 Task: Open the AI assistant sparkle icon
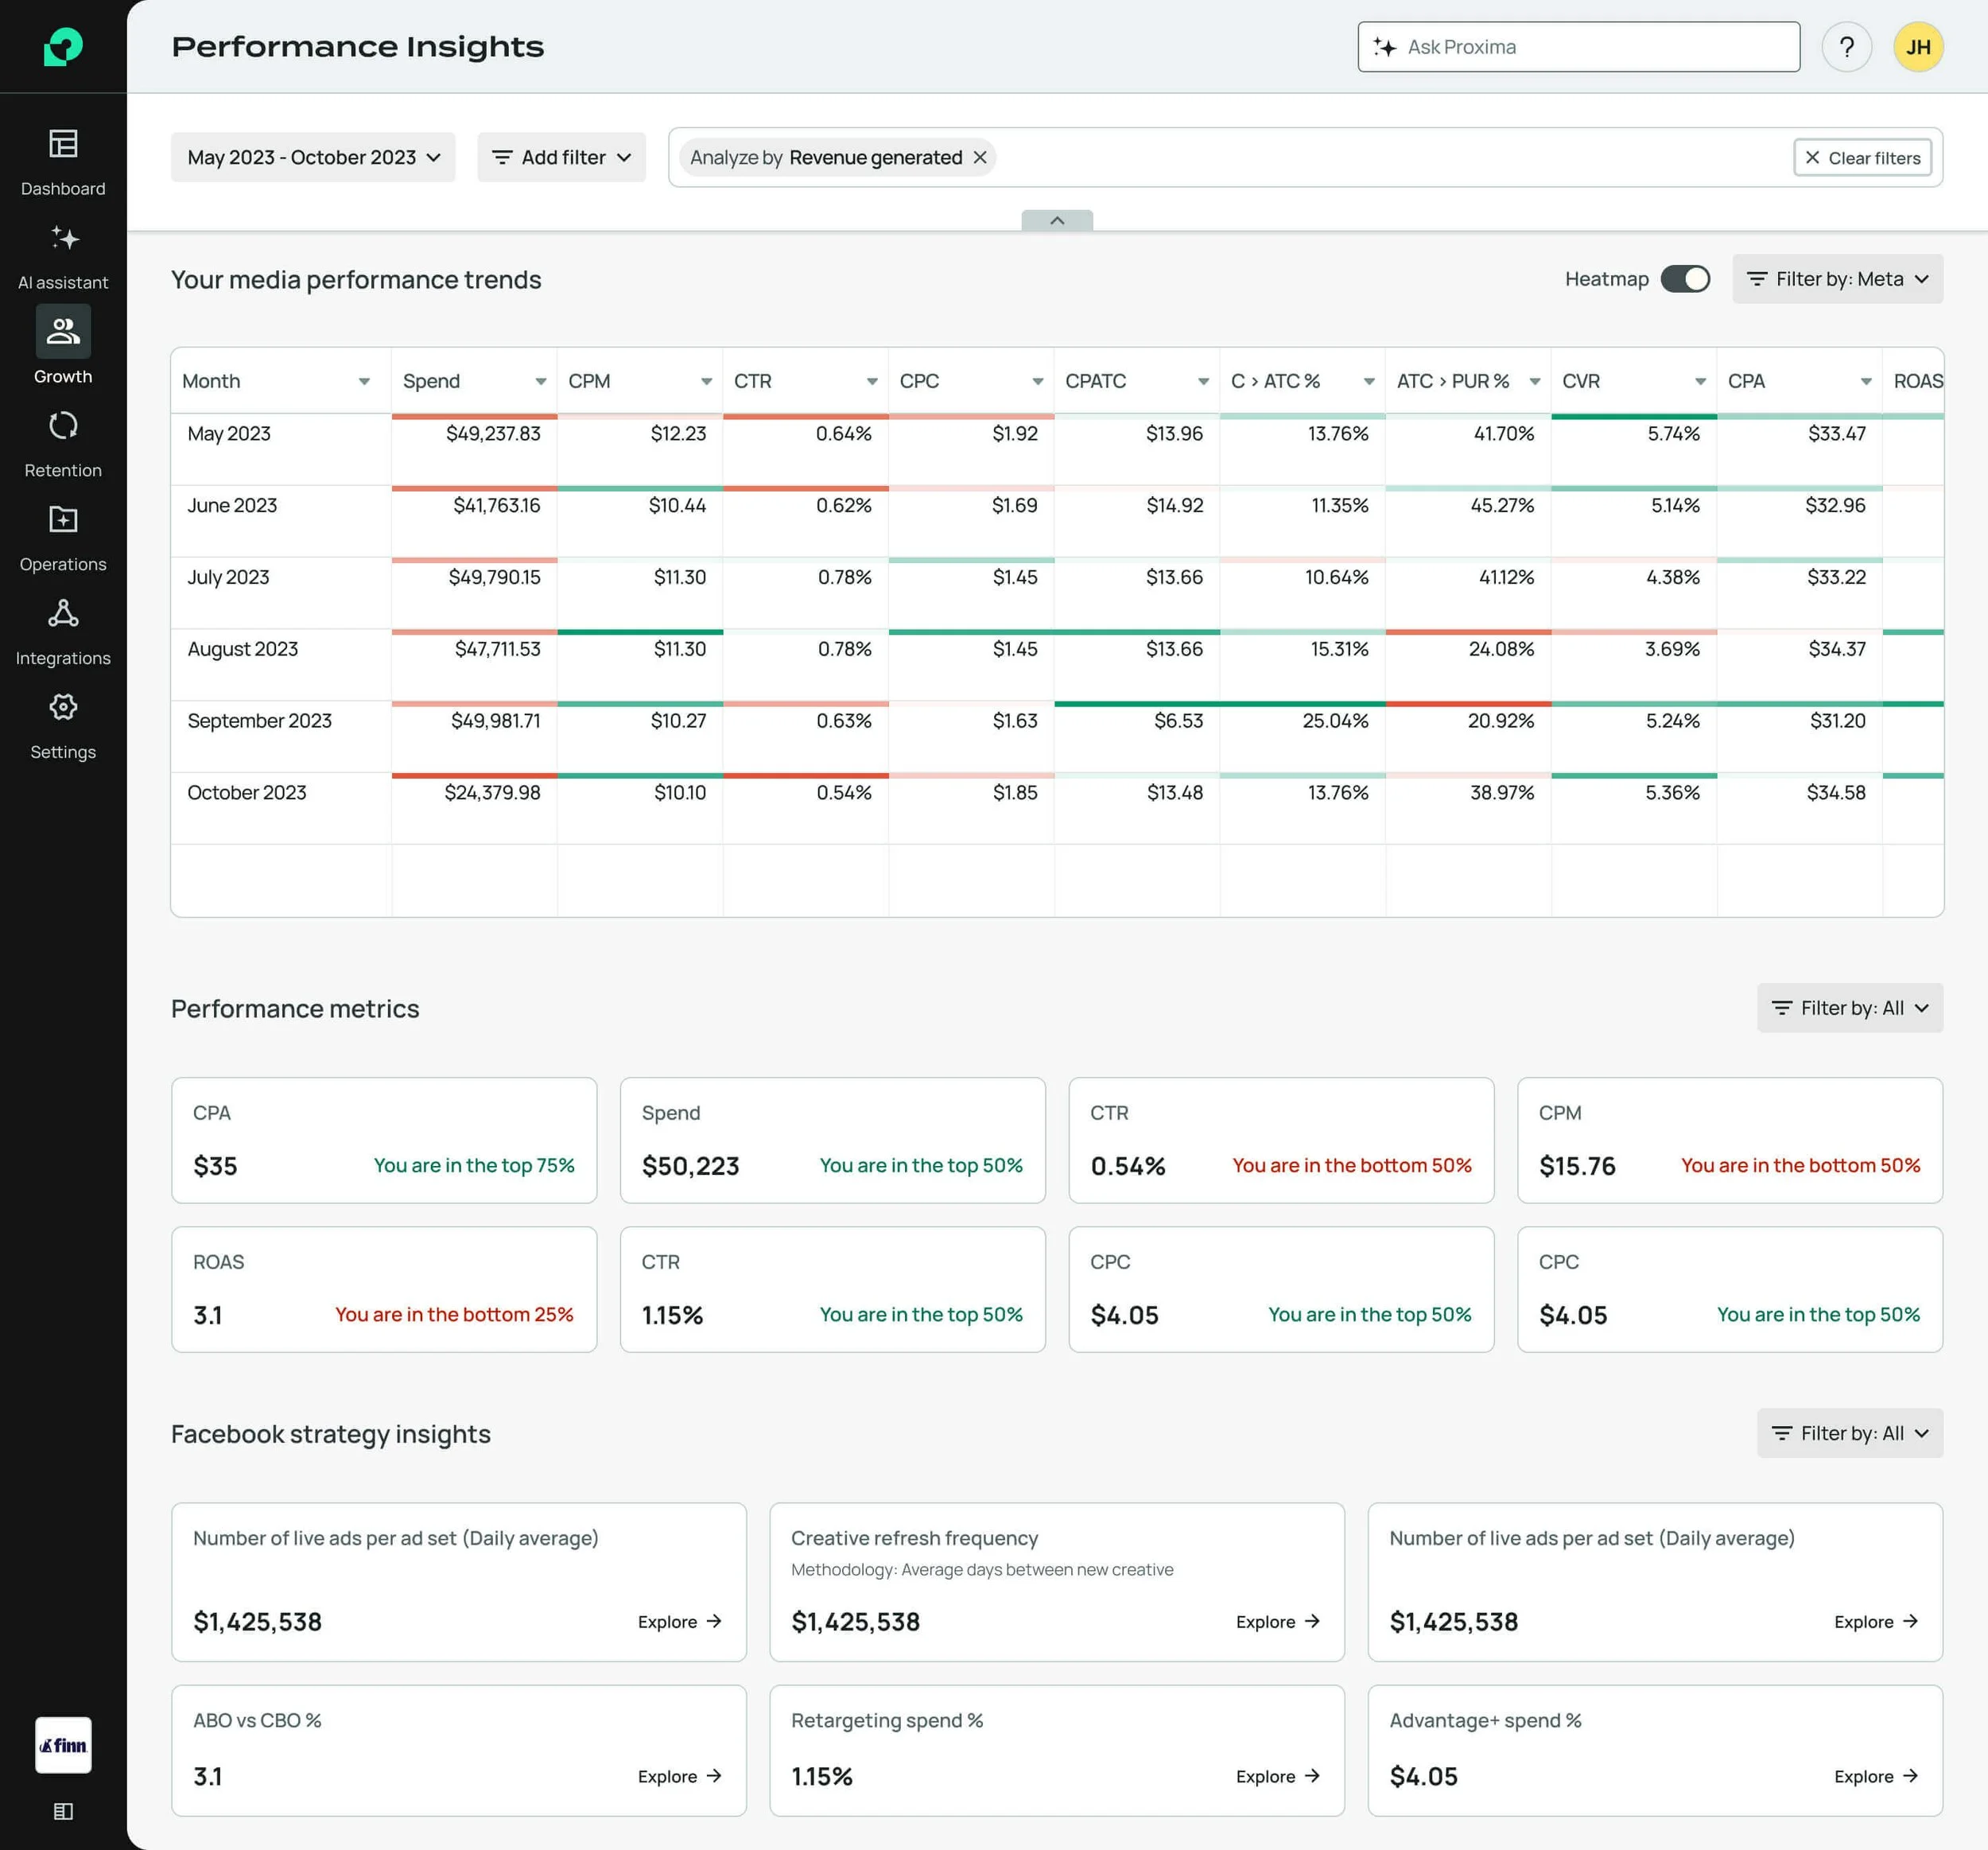pyautogui.click(x=63, y=238)
